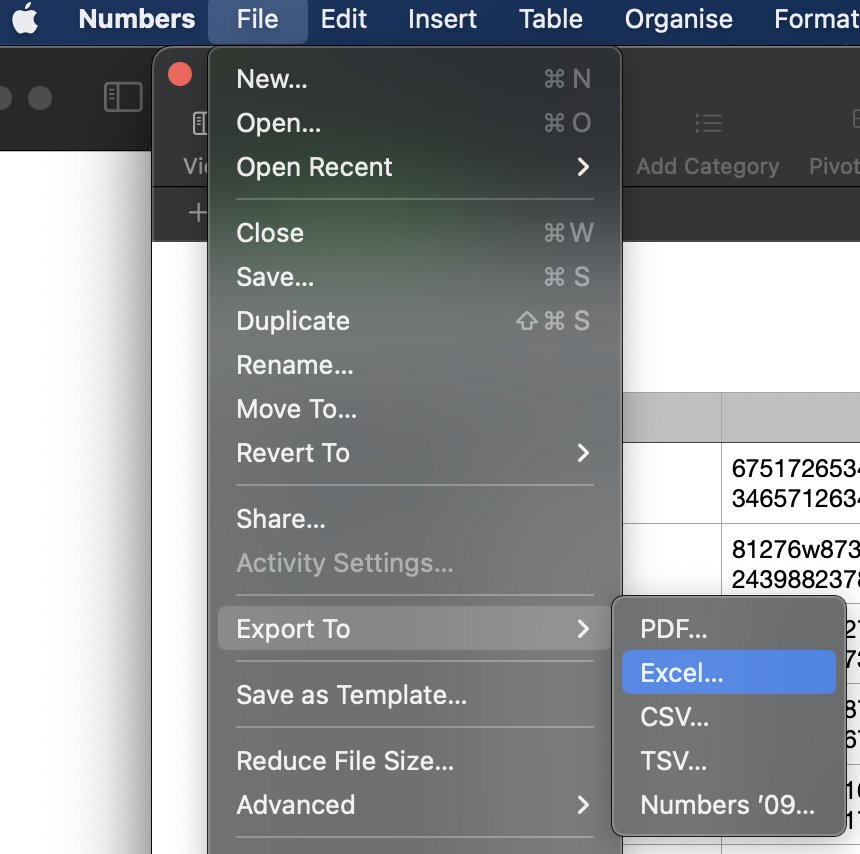Choose Open… from File menu
Image resolution: width=860 pixels, height=854 pixels.
415,123
